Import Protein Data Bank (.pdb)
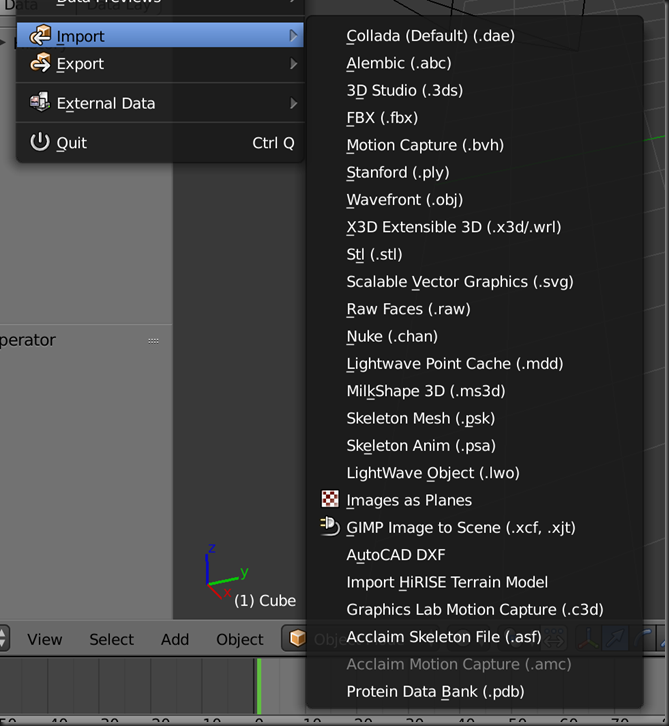Image resolution: width=669 pixels, height=726 pixels. point(475,691)
